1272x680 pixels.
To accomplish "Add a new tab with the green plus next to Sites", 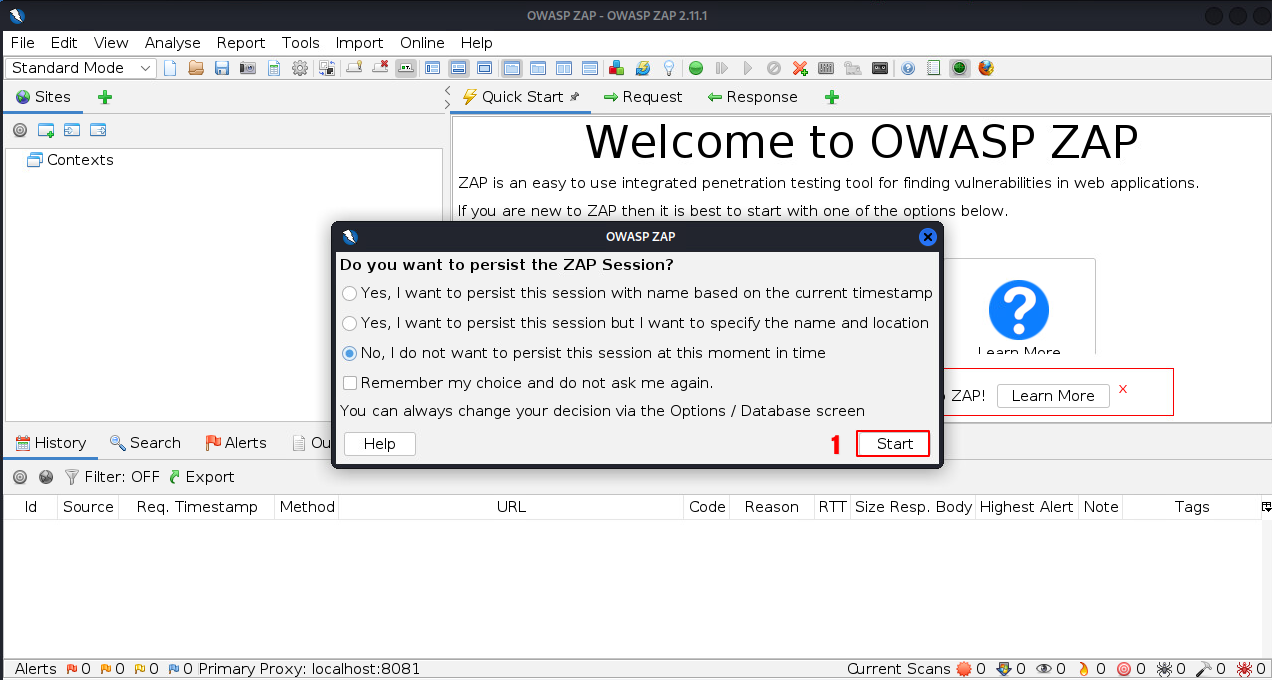I will coord(105,97).
